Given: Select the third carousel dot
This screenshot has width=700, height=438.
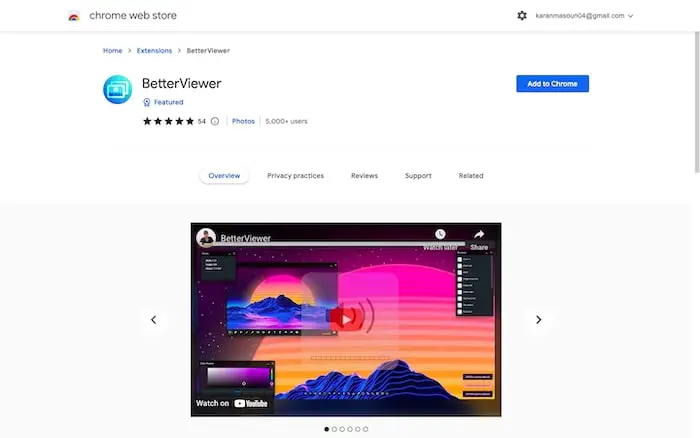Looking at the screenshot, I should [x=342, y=429].
